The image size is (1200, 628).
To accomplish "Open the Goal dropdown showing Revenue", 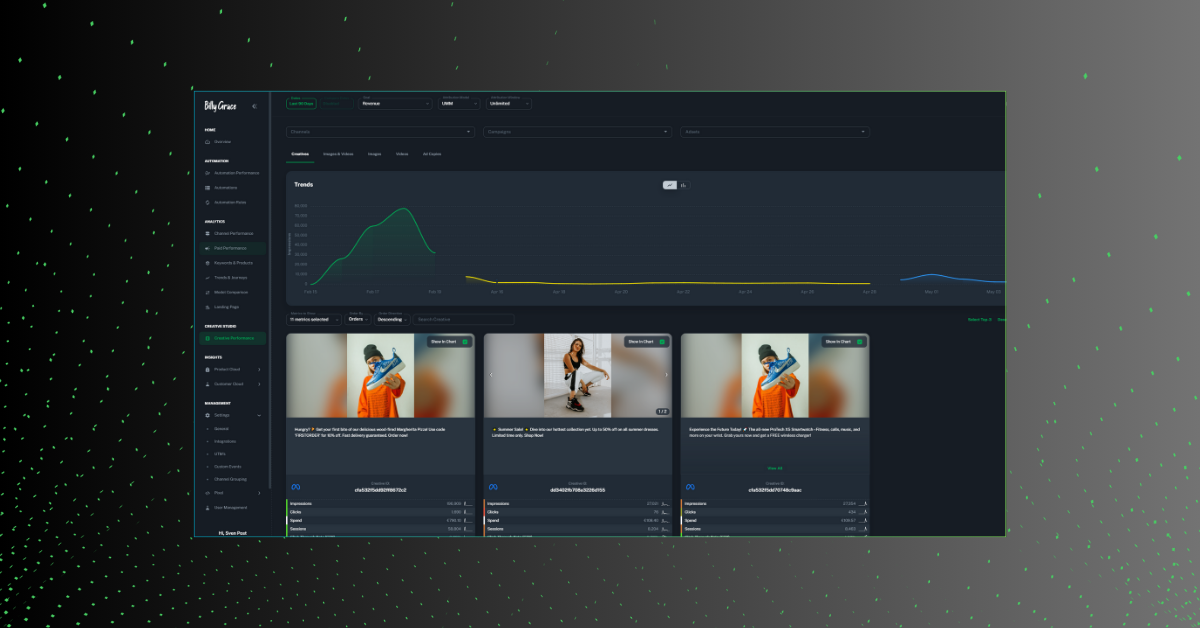I will [395, 103].
